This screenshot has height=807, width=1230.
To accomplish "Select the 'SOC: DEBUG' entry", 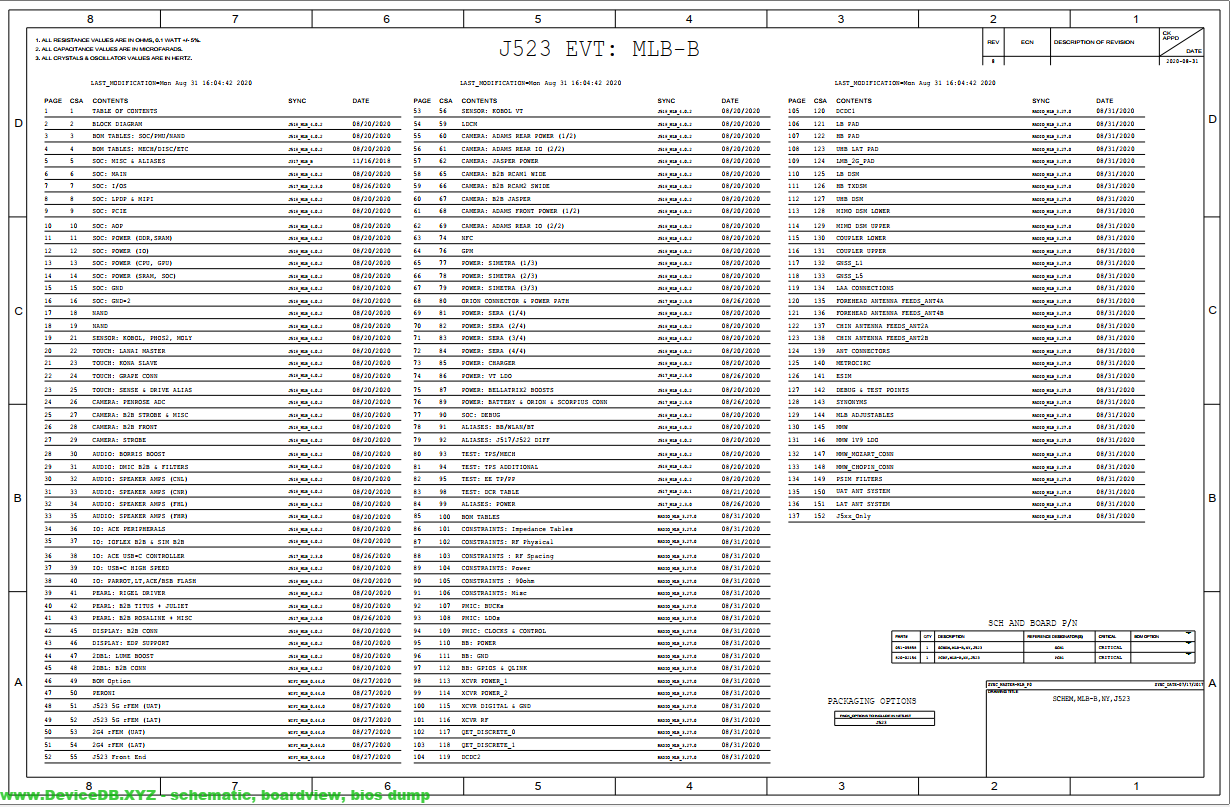I will point(480,415).
